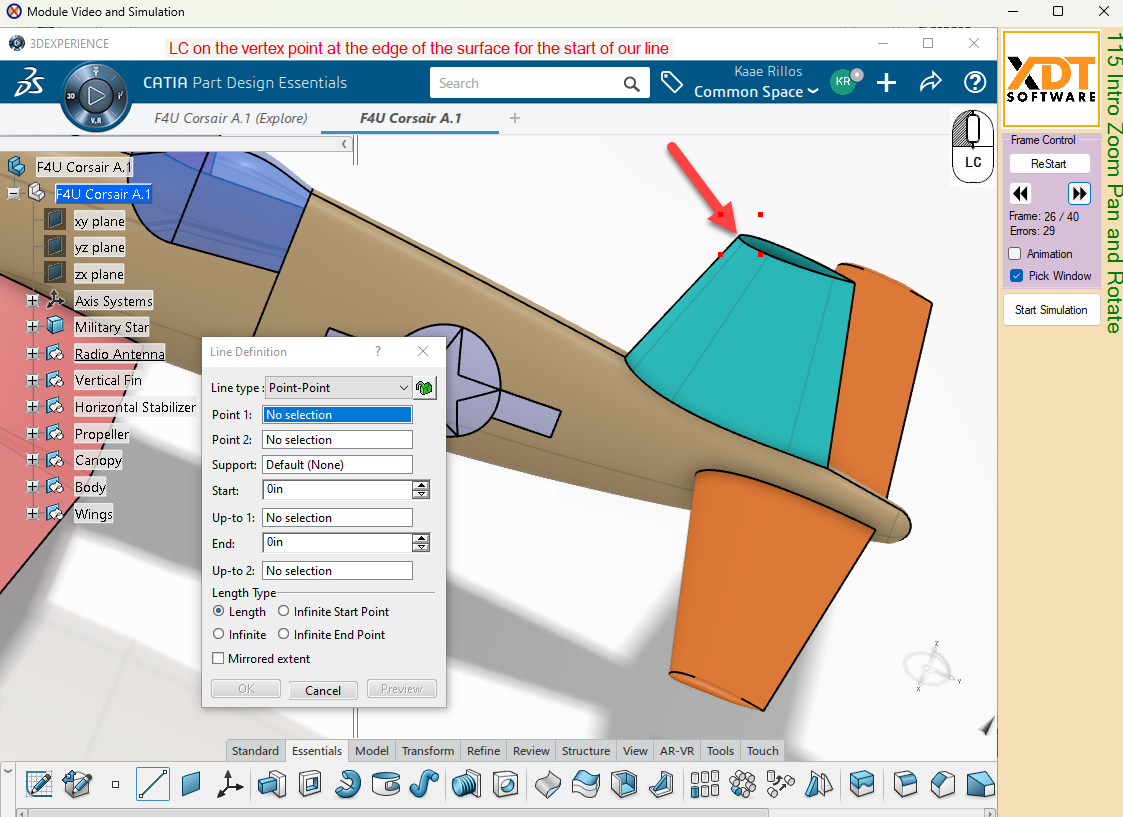Select the User Pattern tool
This screenshot has width=1123, height=817.
click(781, 784)
